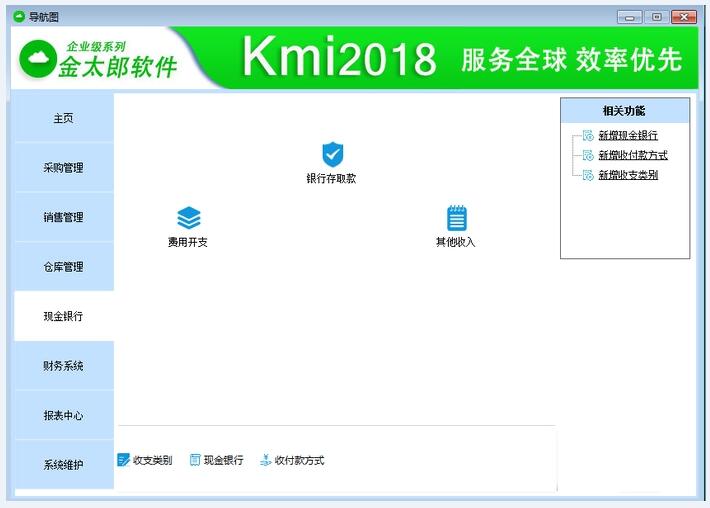This screenshot has height=508, width=710.
Task: Click the 收付款方式 icon at bottom
Action: pos(265,460)
